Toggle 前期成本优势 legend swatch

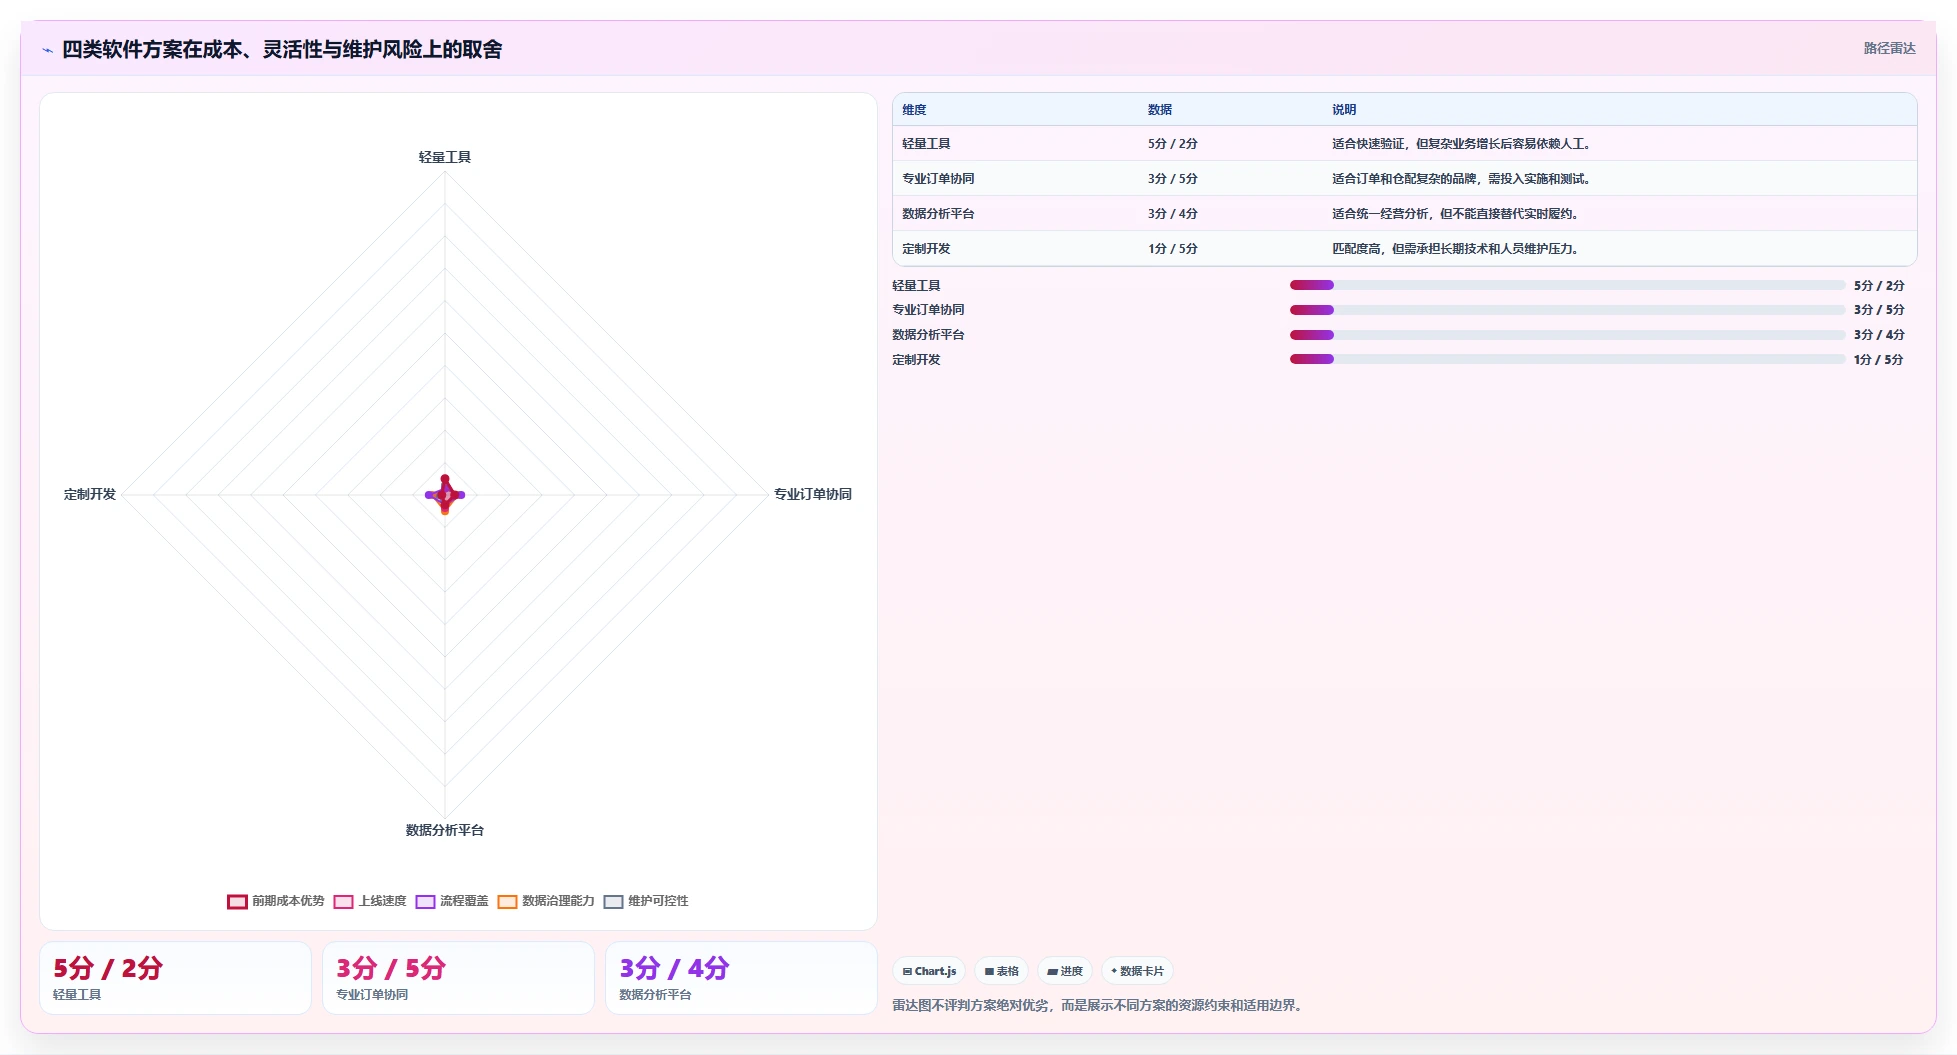[237, 901]
